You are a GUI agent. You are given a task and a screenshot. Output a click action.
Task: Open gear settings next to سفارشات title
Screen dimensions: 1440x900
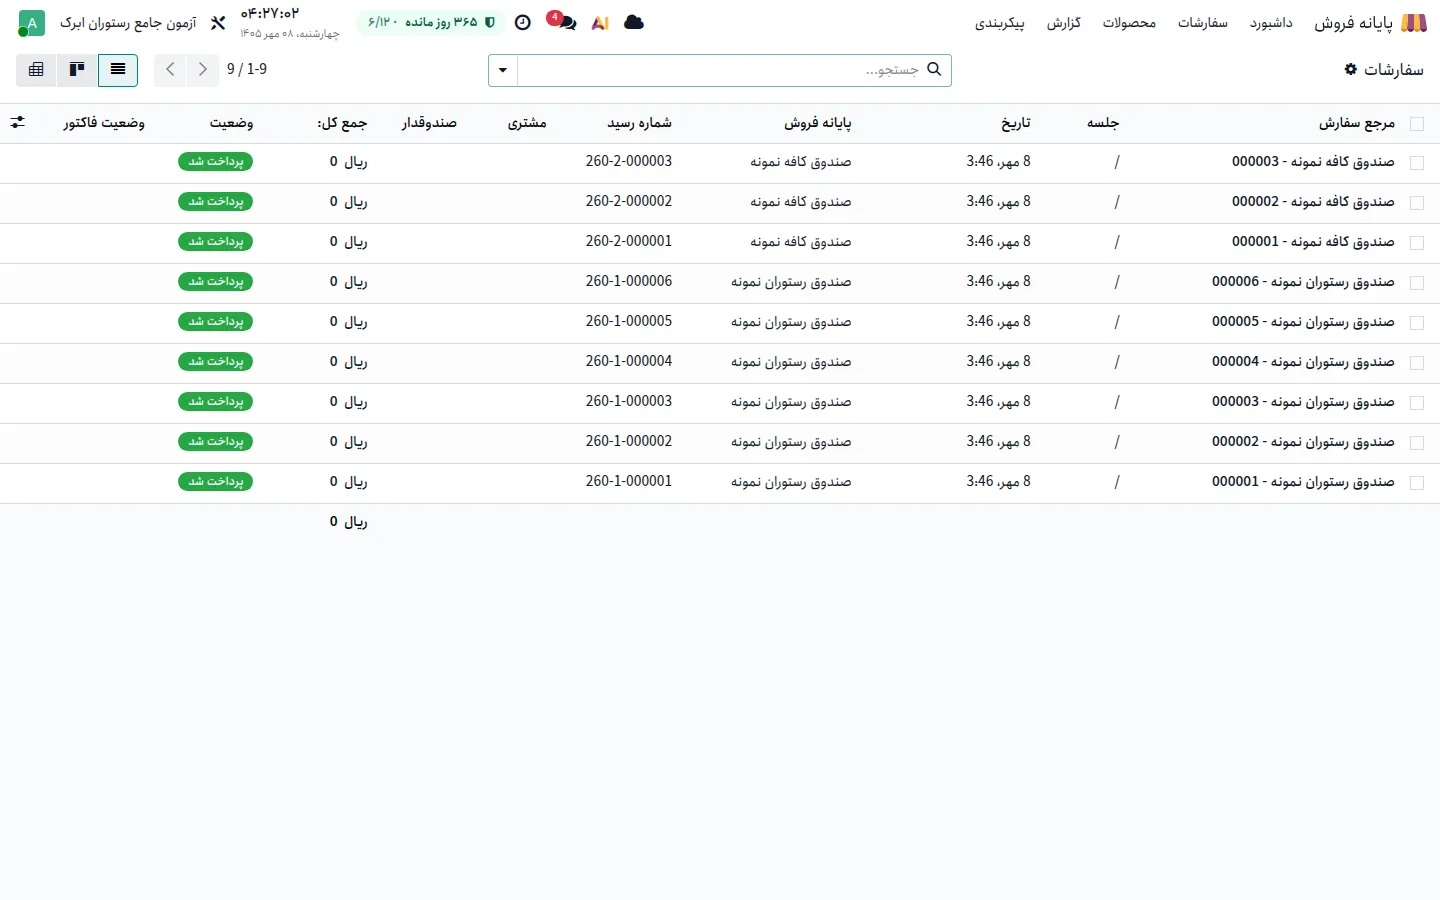point(1351,69)
